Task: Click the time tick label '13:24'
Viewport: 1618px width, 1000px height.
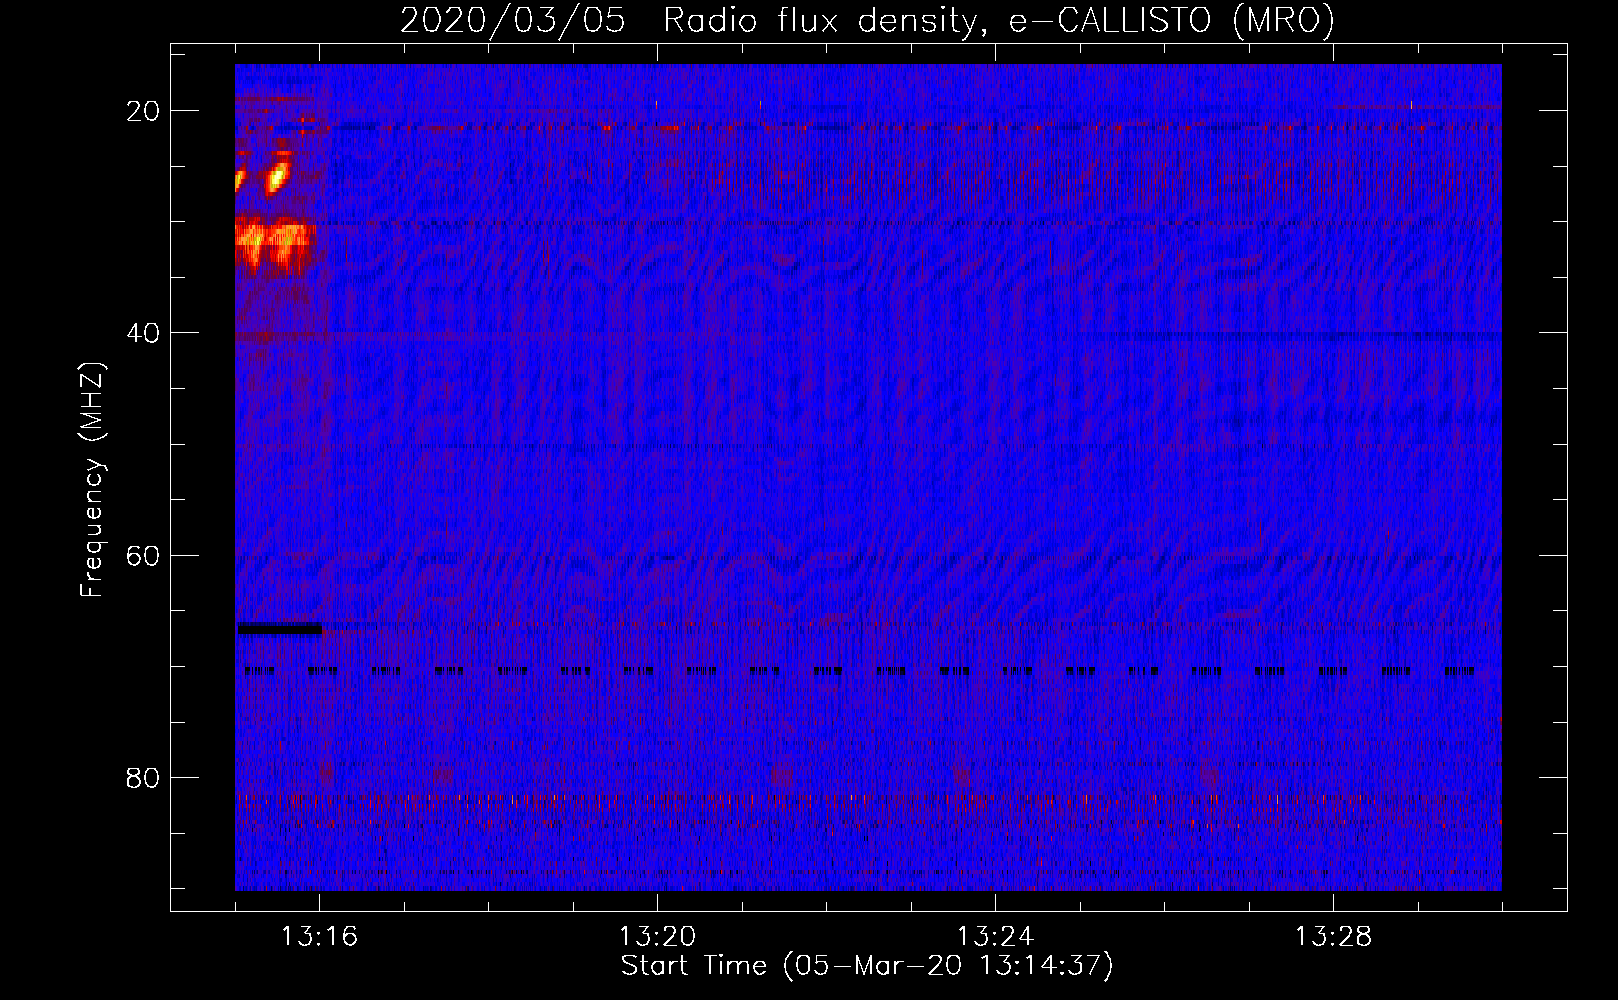Action: [x=996, y=937]
